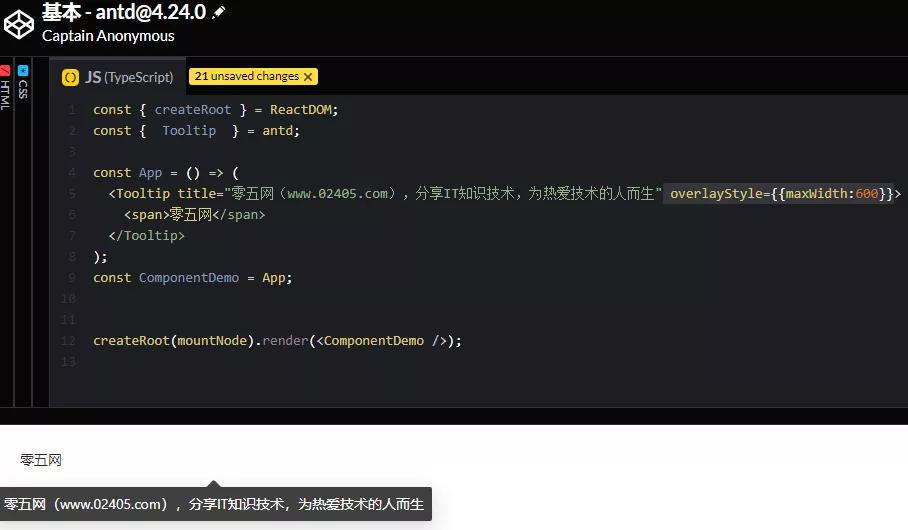
Task: Select the JS (TypeScript) editor title
Action: (x=129, y=77)
